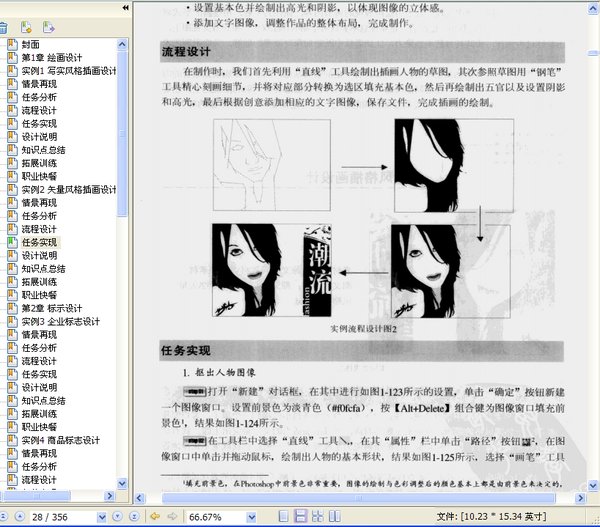Click the grey next view arrow

click(x=172, y=517)
